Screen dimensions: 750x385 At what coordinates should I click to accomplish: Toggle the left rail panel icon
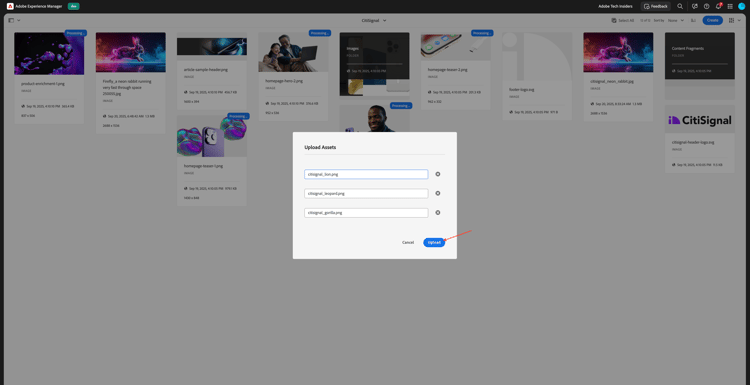pos(11,20)
